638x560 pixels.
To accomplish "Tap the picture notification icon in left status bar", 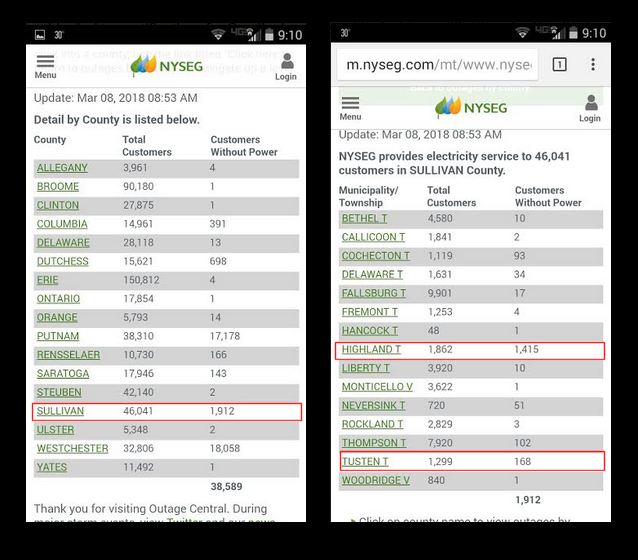I will [40, 35].
